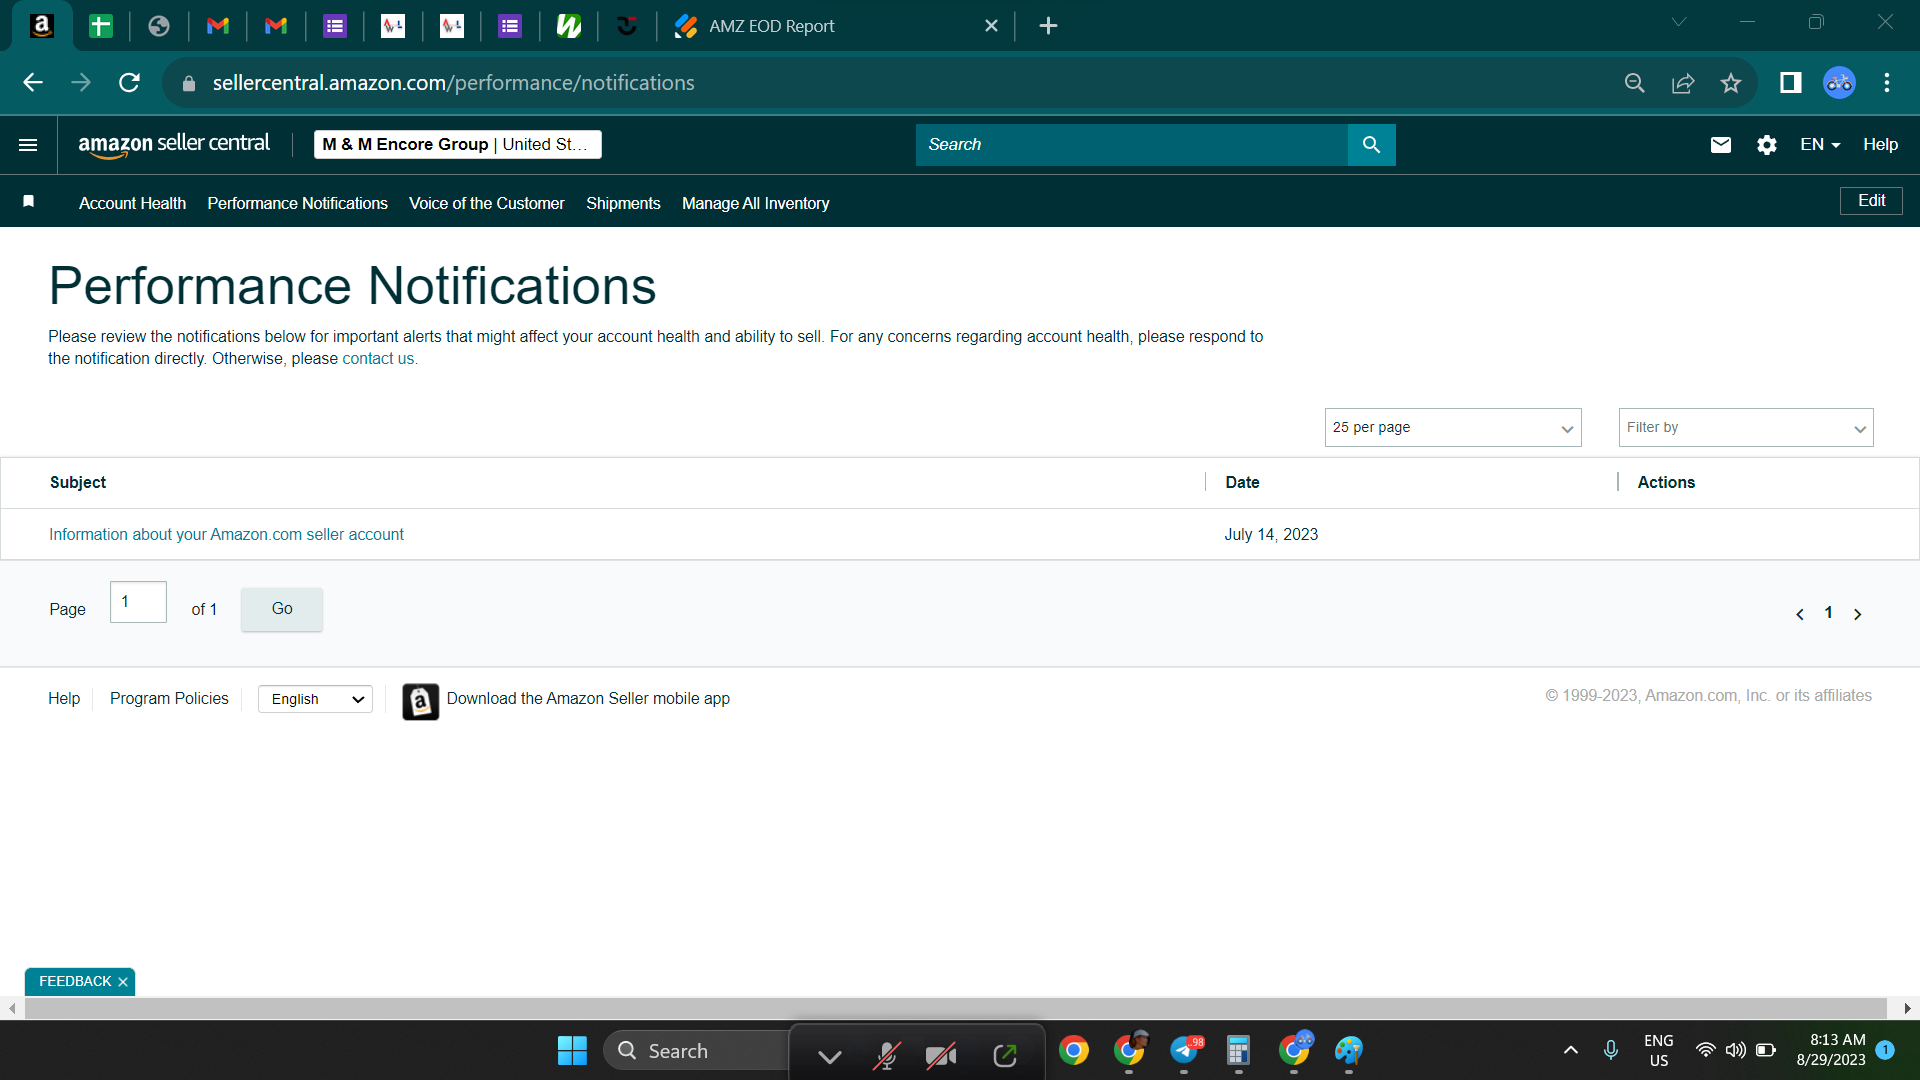
Task: Click the browser forward arrow
Action: tap(81, 83)
